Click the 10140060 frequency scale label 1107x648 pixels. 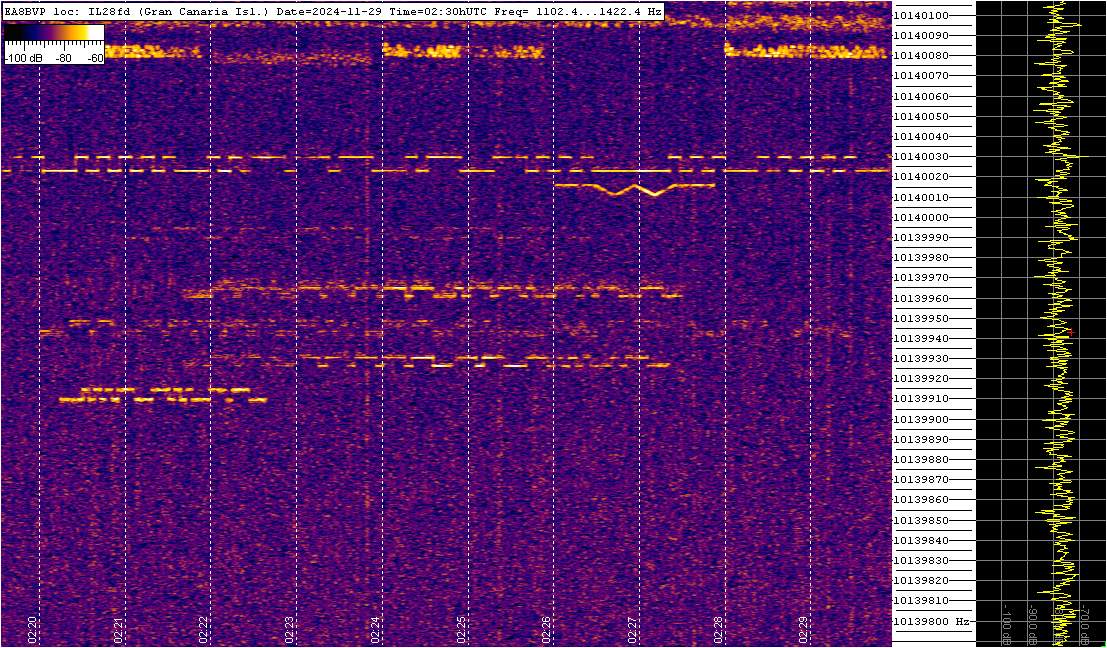[921, 96]
